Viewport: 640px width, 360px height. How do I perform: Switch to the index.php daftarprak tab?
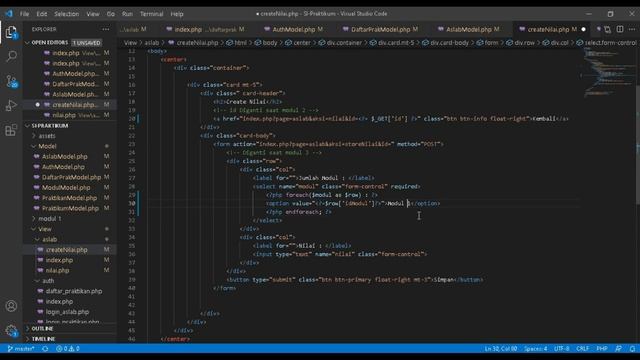point(205,29)
